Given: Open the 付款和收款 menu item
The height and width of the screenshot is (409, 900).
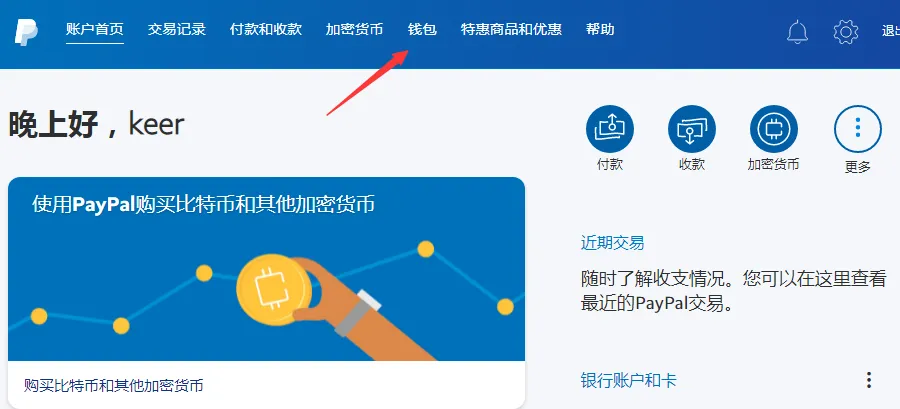Looking at the screenshot, I should [x=266, y=29].
